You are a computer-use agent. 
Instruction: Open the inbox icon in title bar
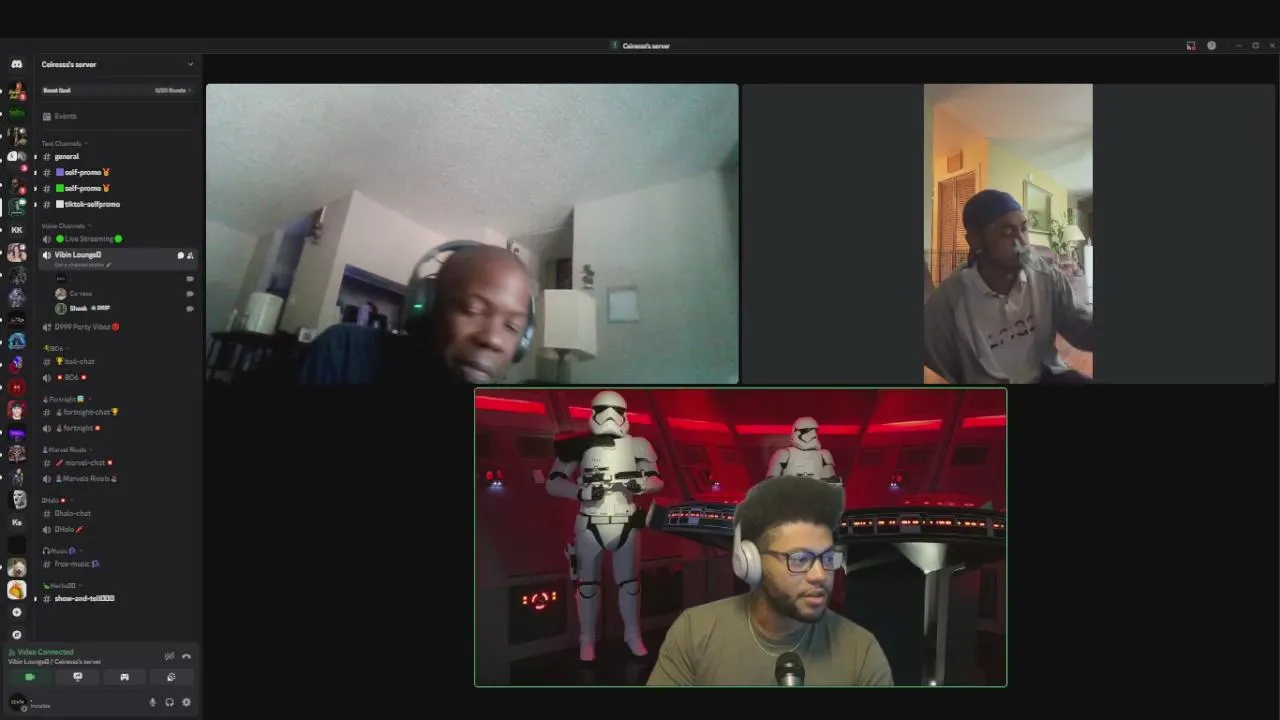(x=1190, y=45)
